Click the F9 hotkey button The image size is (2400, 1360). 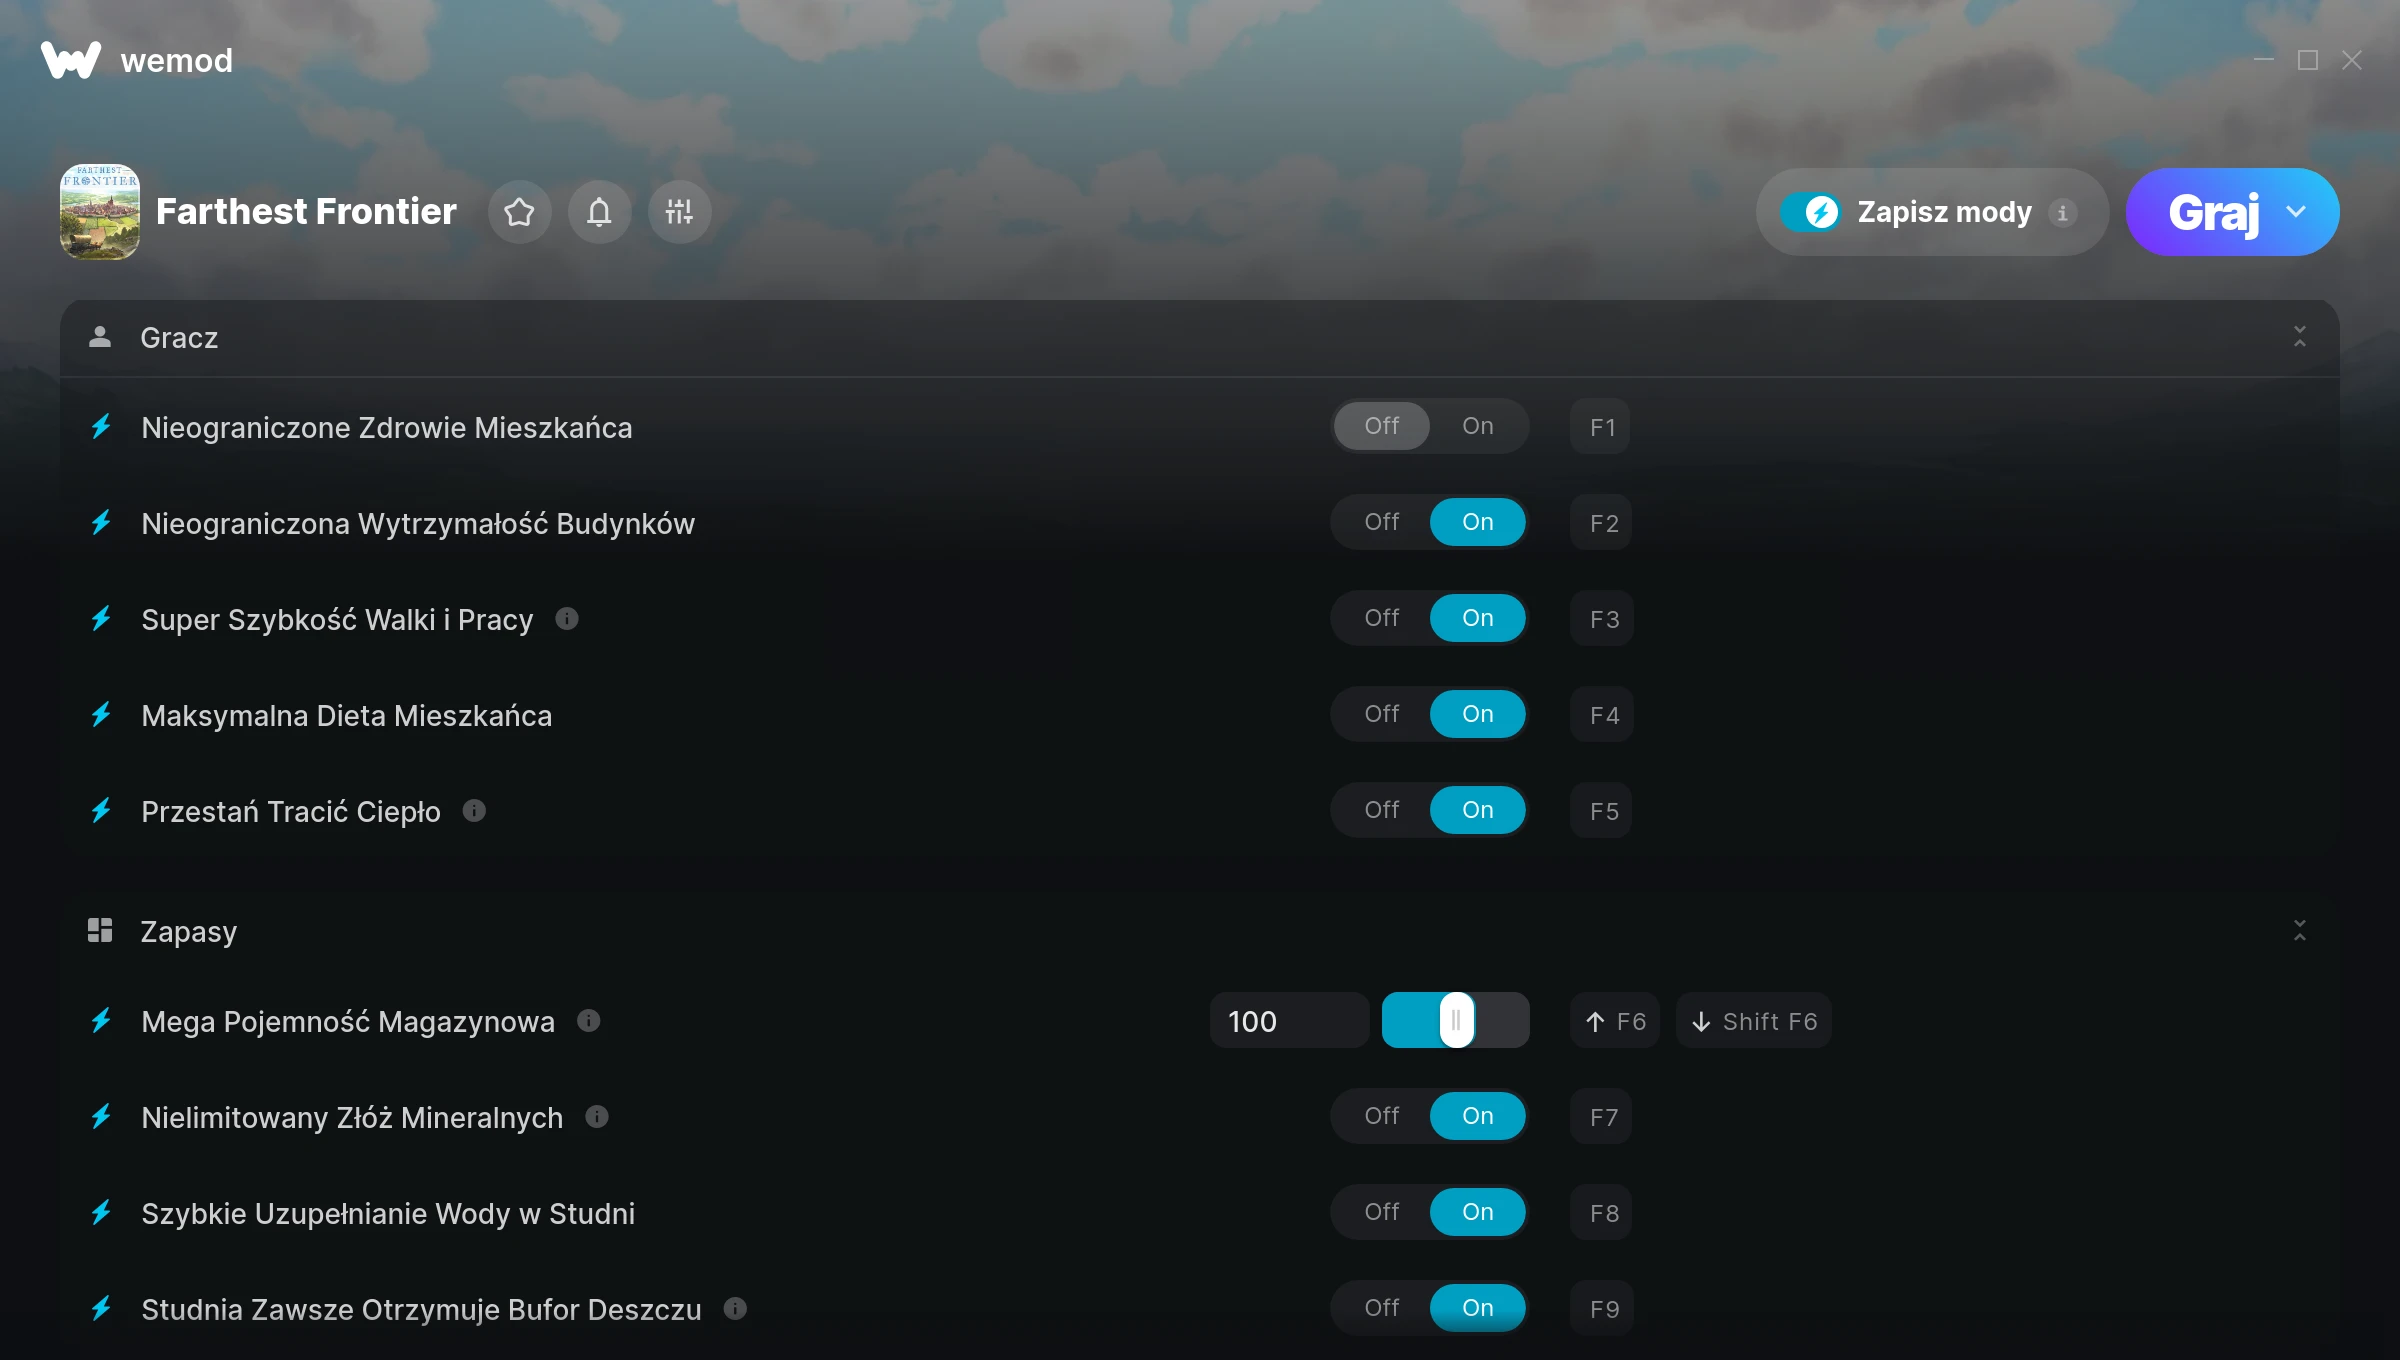pyautogui.click(x=1601, y=1309)
